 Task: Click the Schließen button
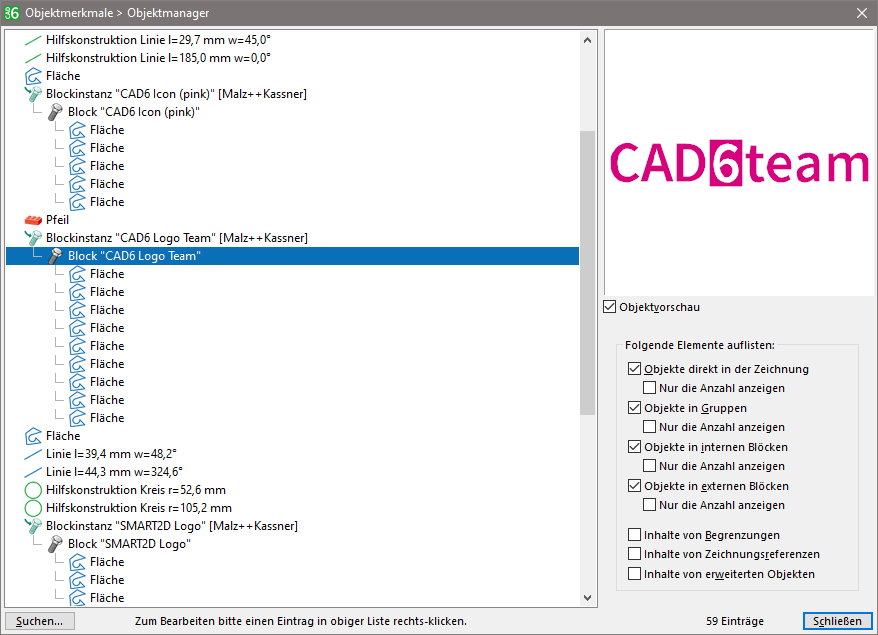[x=837, y=621]
